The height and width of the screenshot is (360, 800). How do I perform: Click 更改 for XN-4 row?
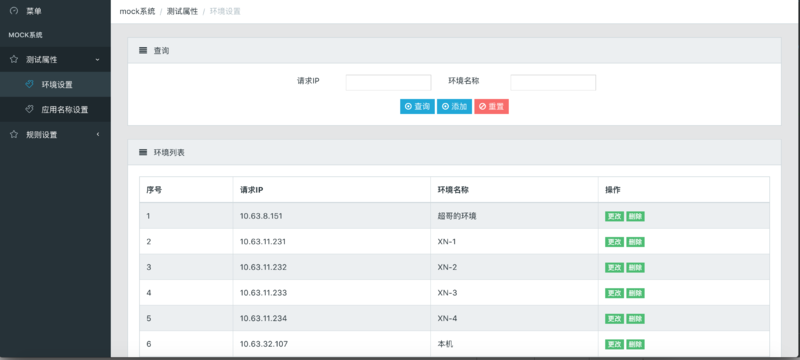(615, 319)
